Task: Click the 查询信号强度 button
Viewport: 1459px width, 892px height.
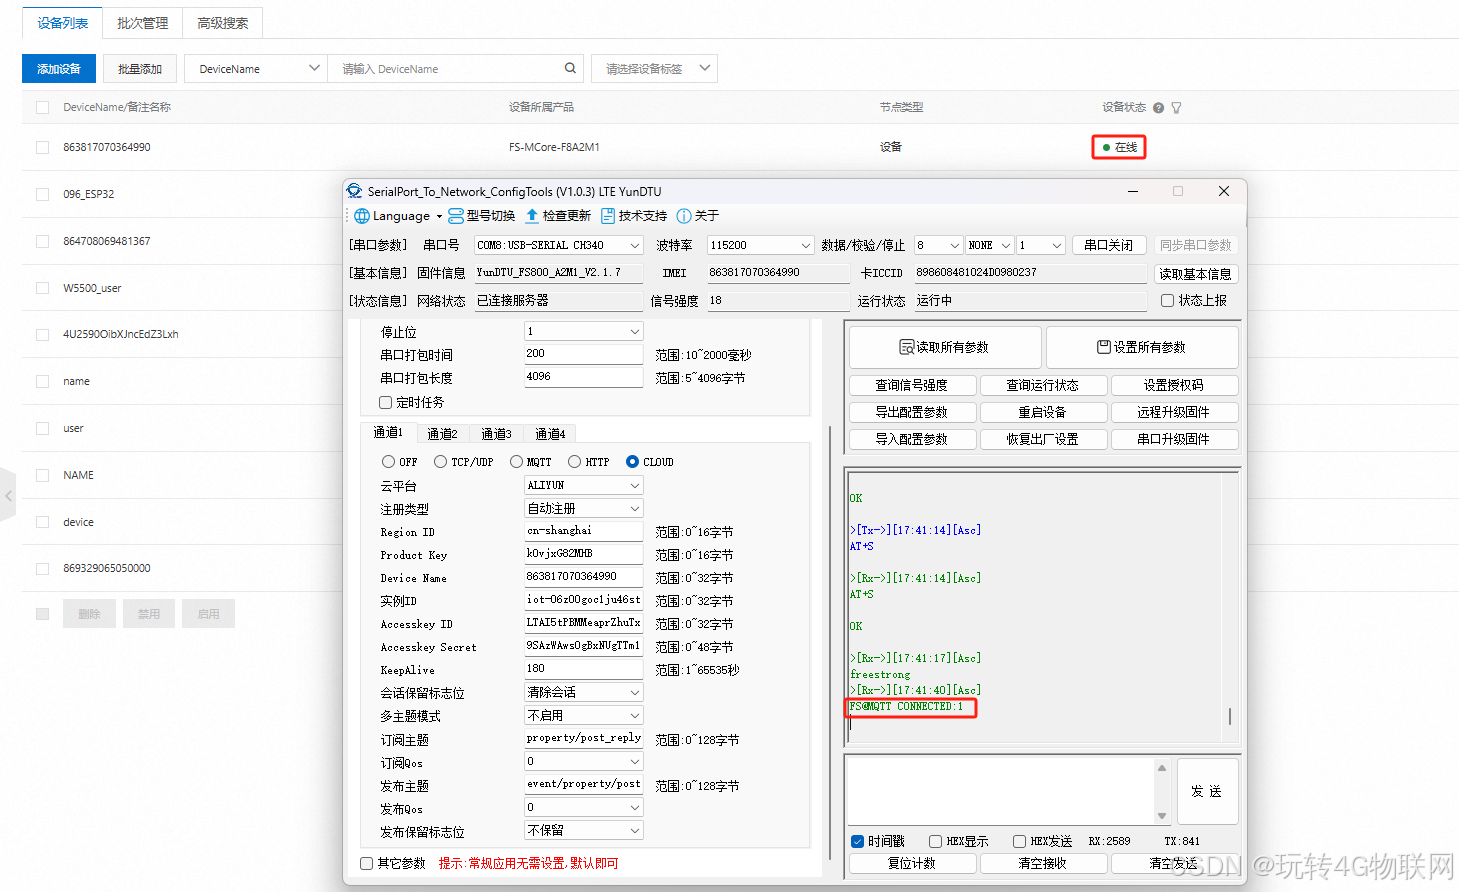Action: click(x=912, y=385)
